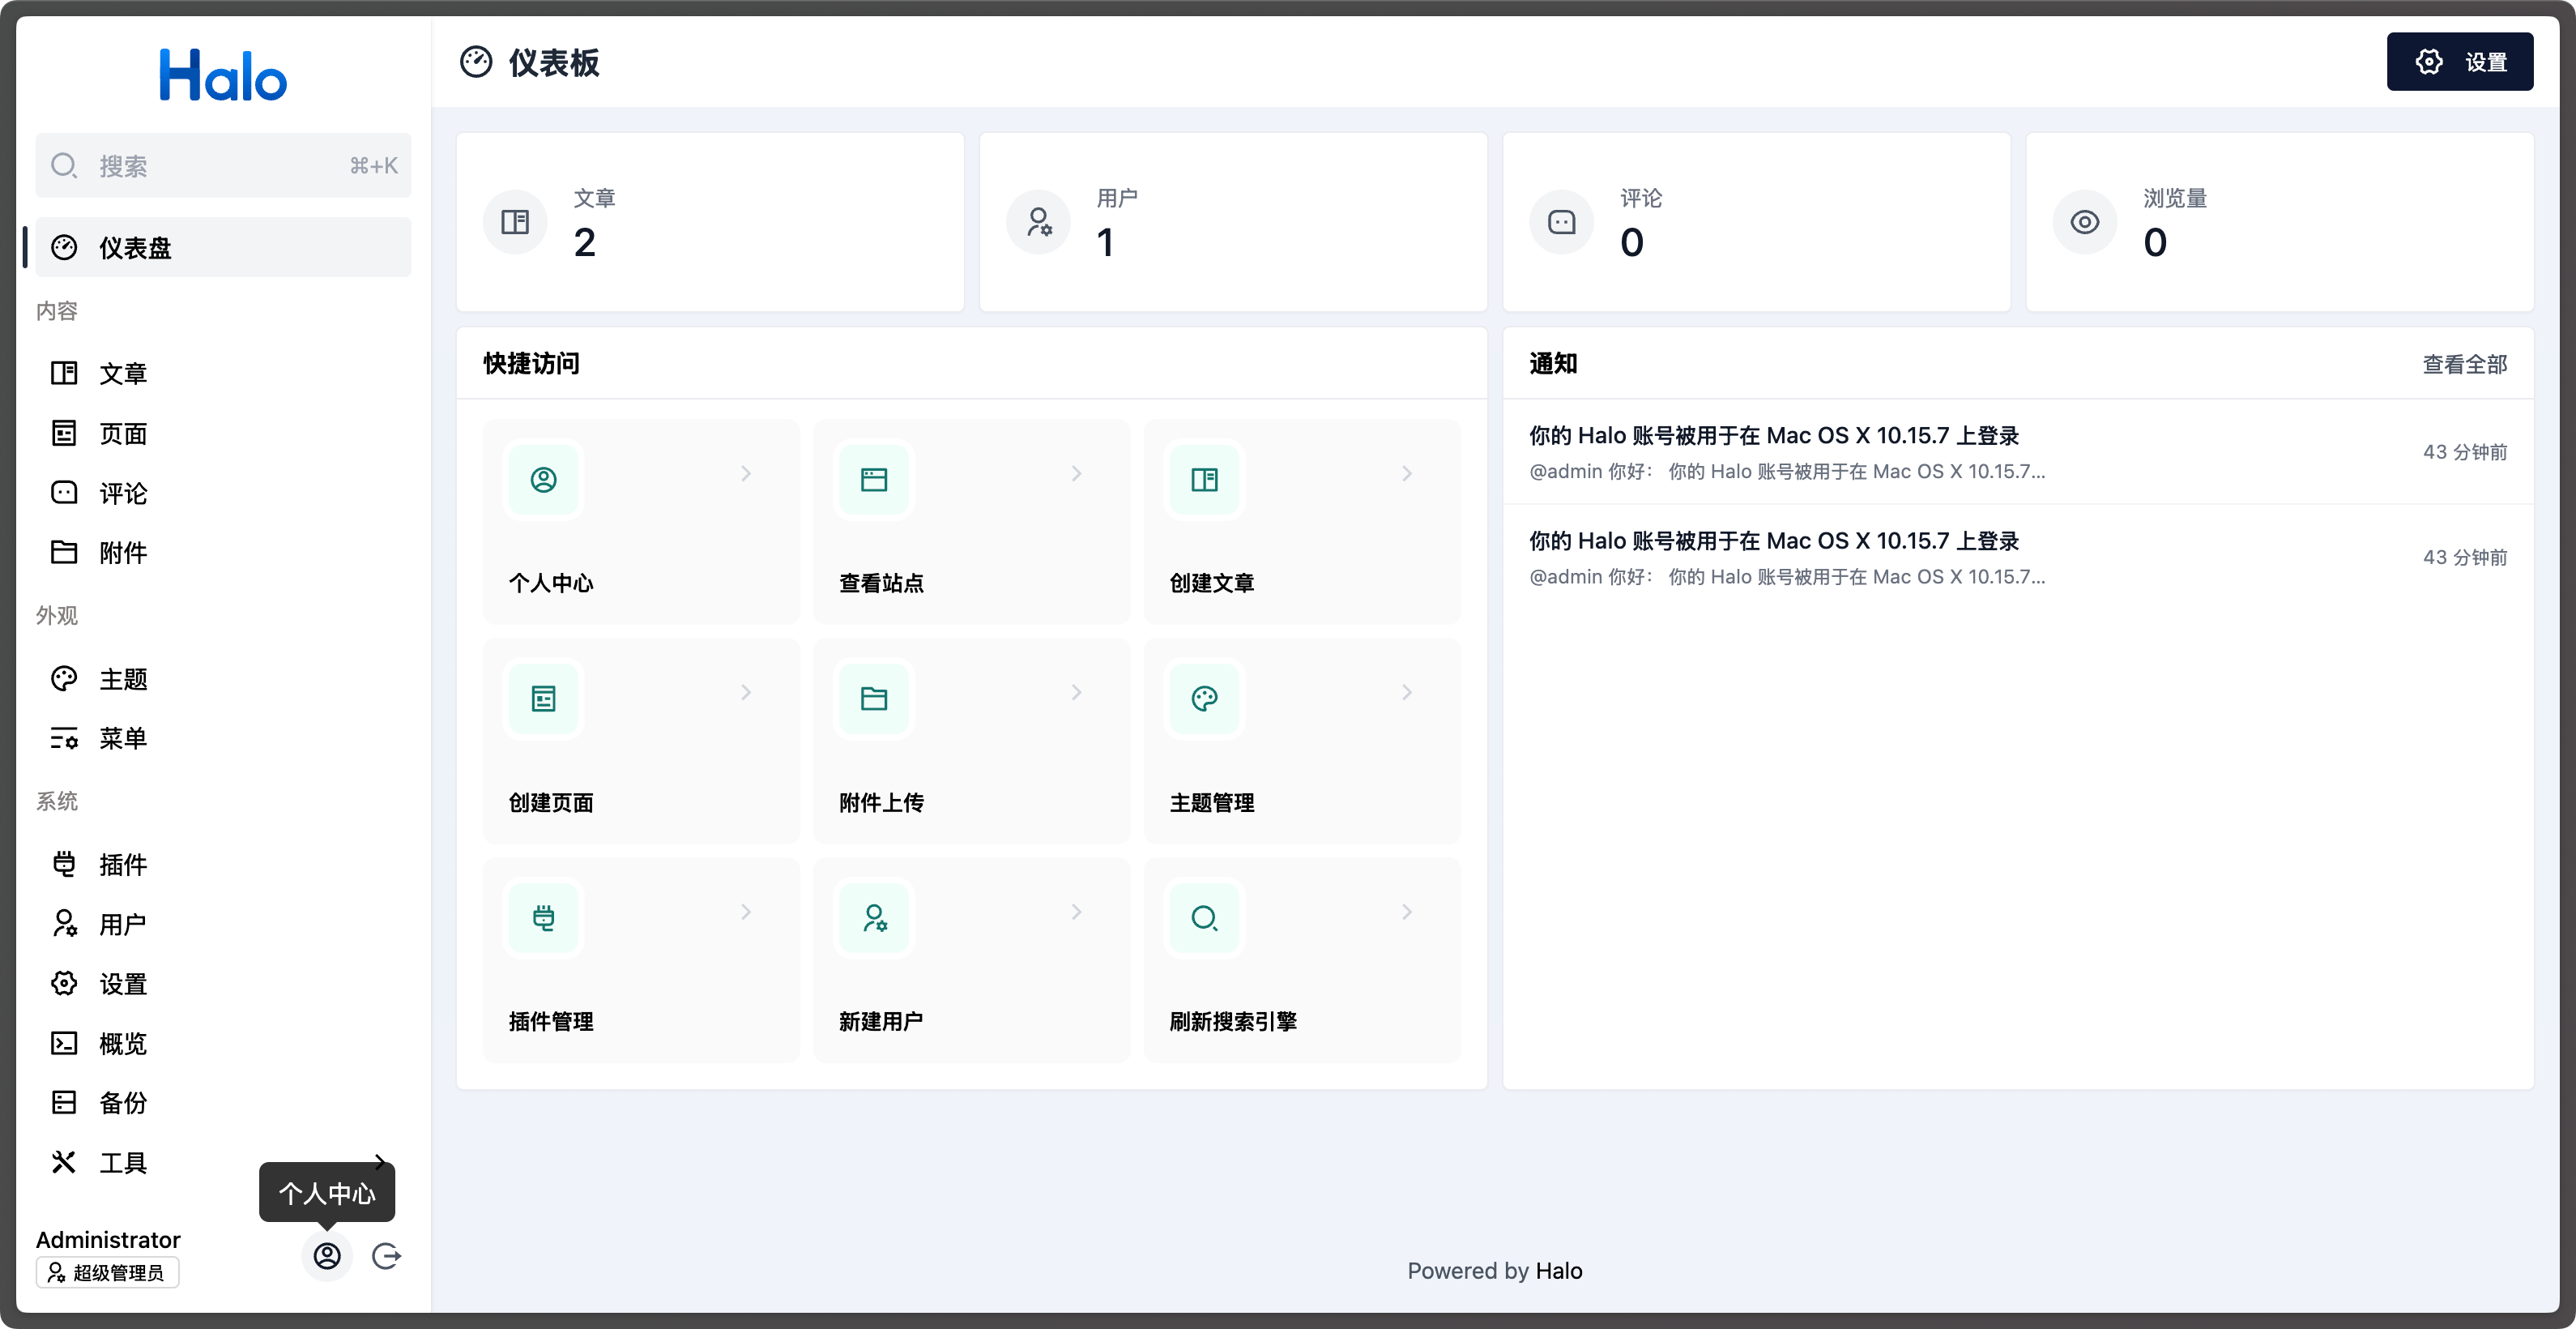
Task: Click the arrow on 创建页面 card
Action: [x=746, y=692]
